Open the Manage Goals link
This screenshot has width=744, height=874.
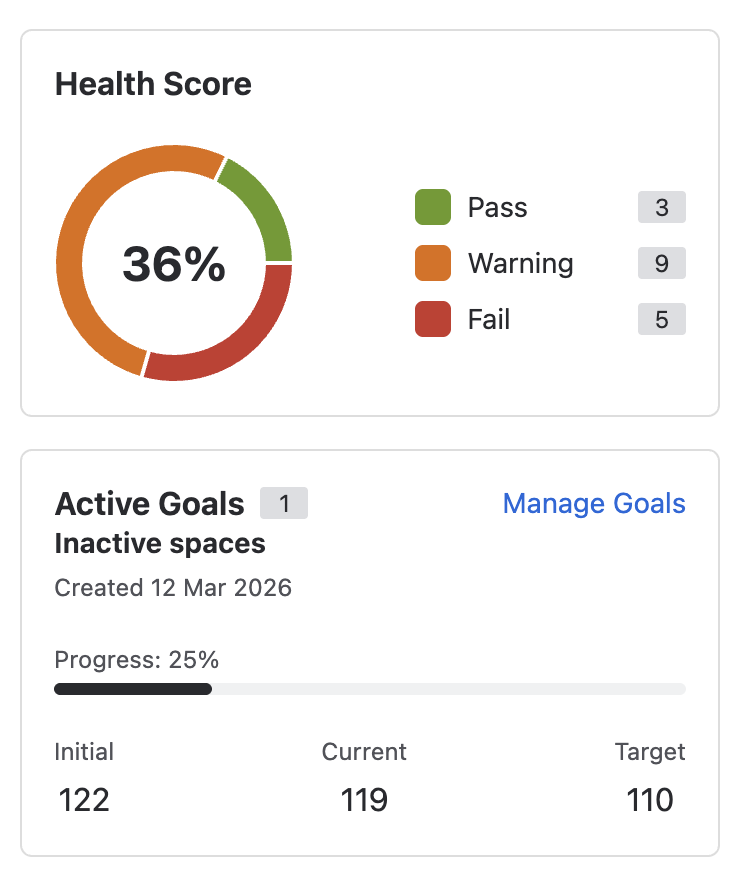click(594, 503)
